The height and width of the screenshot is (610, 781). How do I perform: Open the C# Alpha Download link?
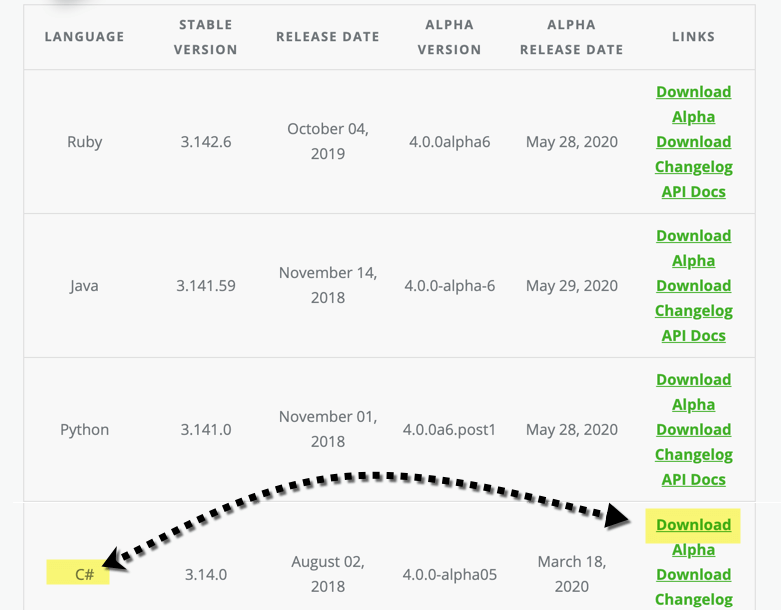pos(693,562)
